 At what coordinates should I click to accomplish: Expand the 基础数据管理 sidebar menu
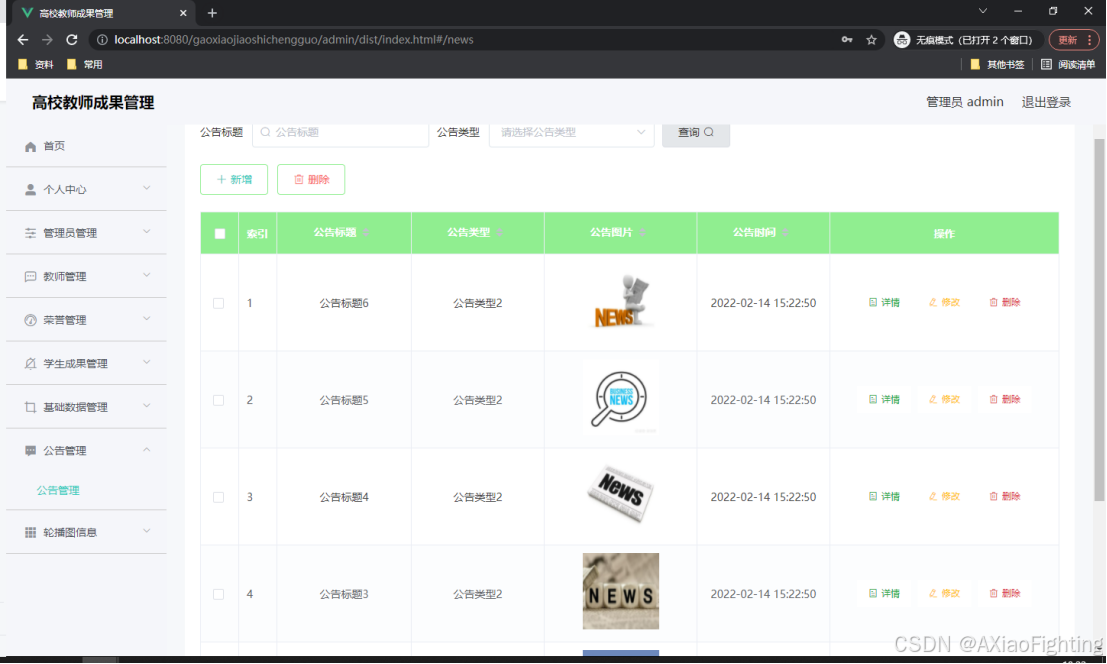[86, 407]
